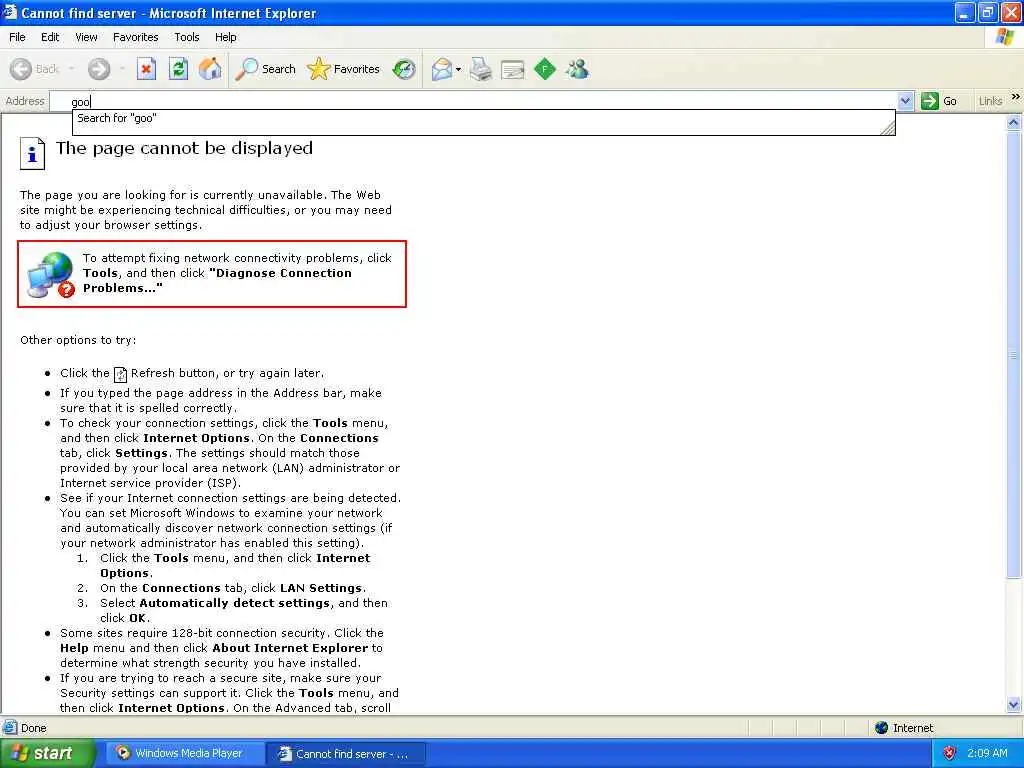
Task: Click the Forward arrow button
Action: click(x=99, y=69)
